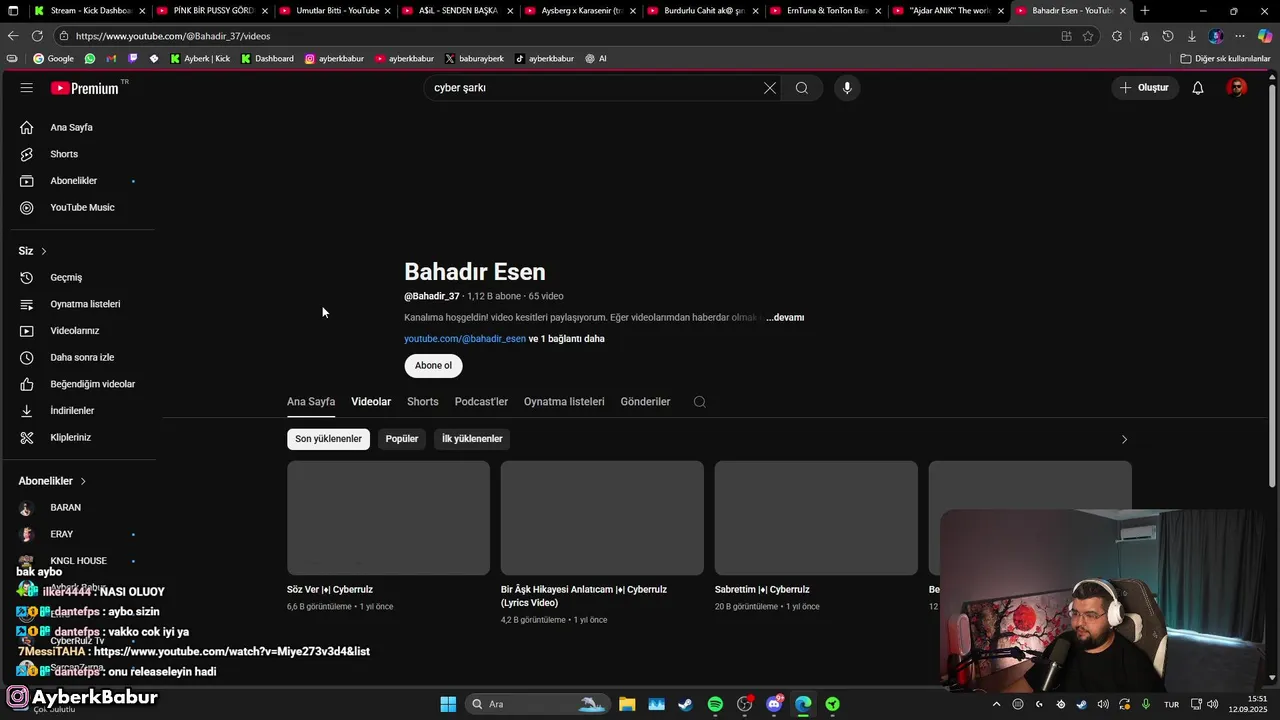Open YouTube Music from the sidebar

pyautogui.click(x=80, y=207)
